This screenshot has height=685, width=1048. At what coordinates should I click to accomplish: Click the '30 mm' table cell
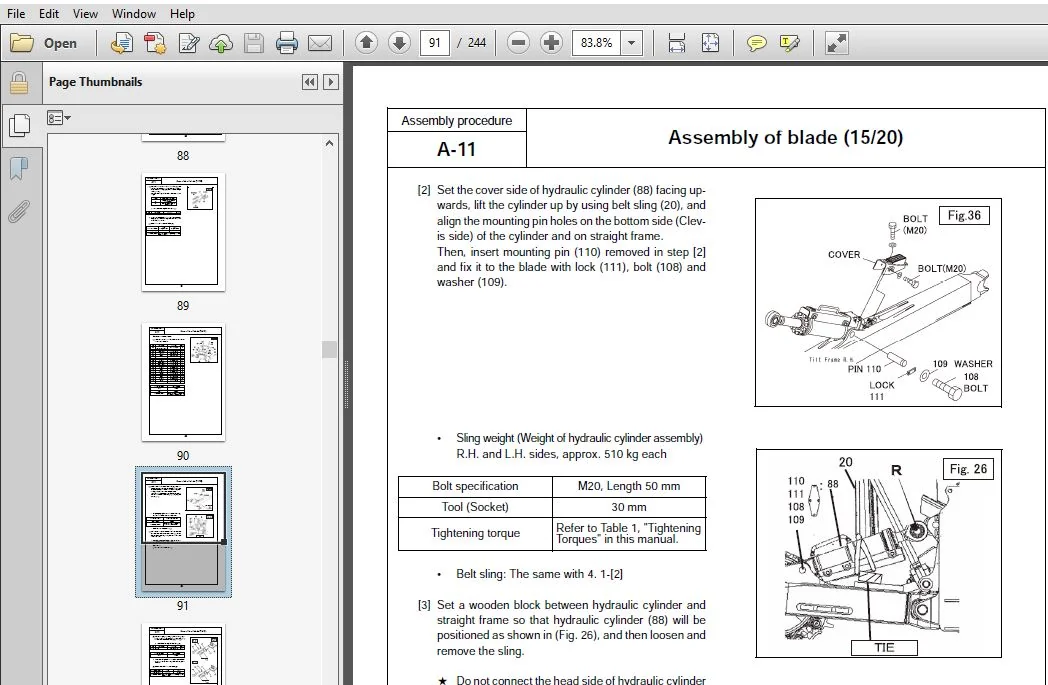(629, 507)
